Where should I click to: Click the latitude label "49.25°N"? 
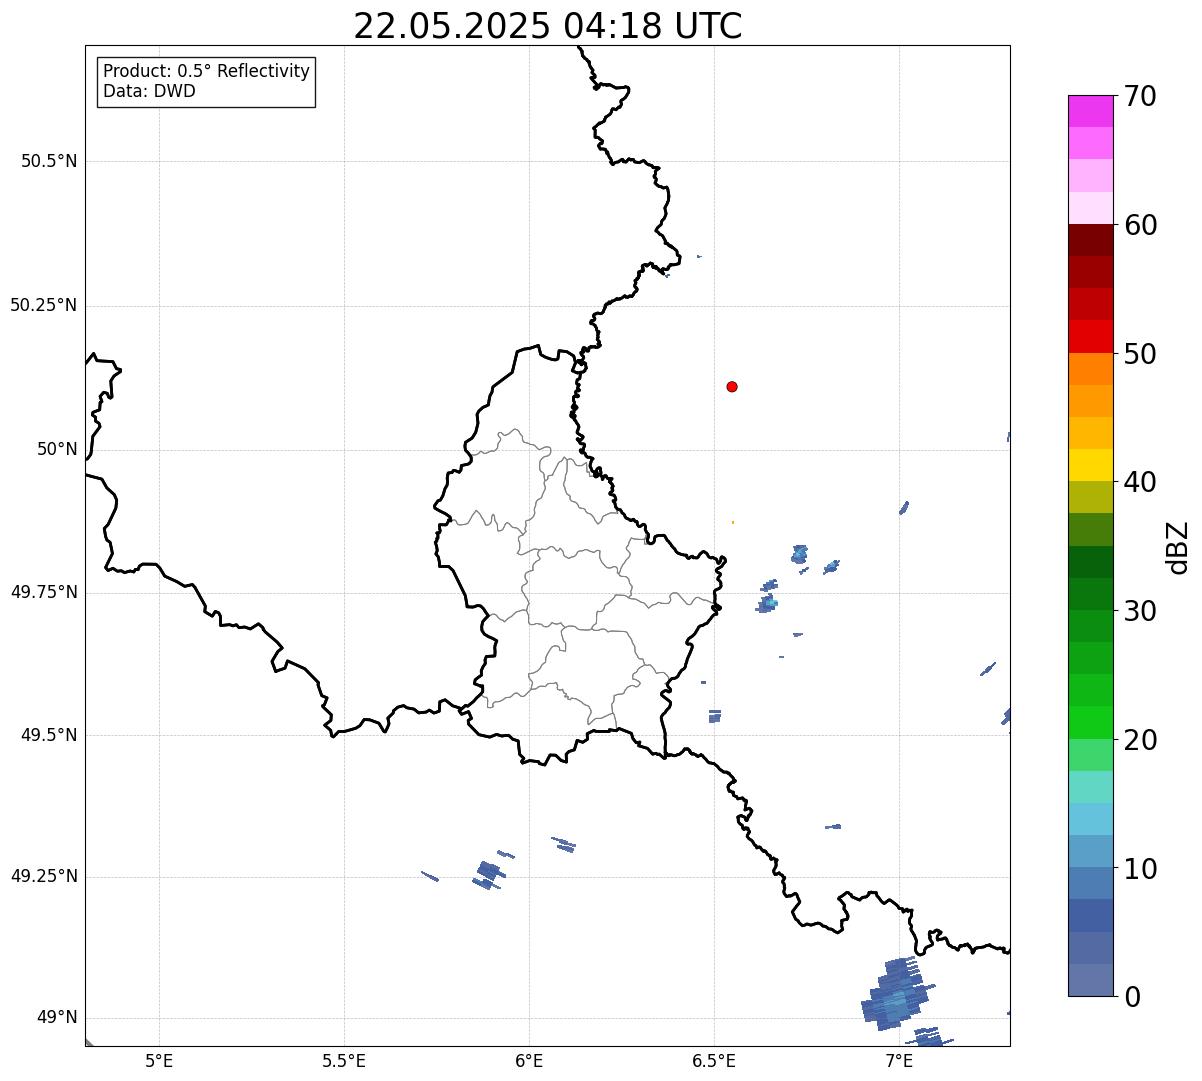click(44, 876)
